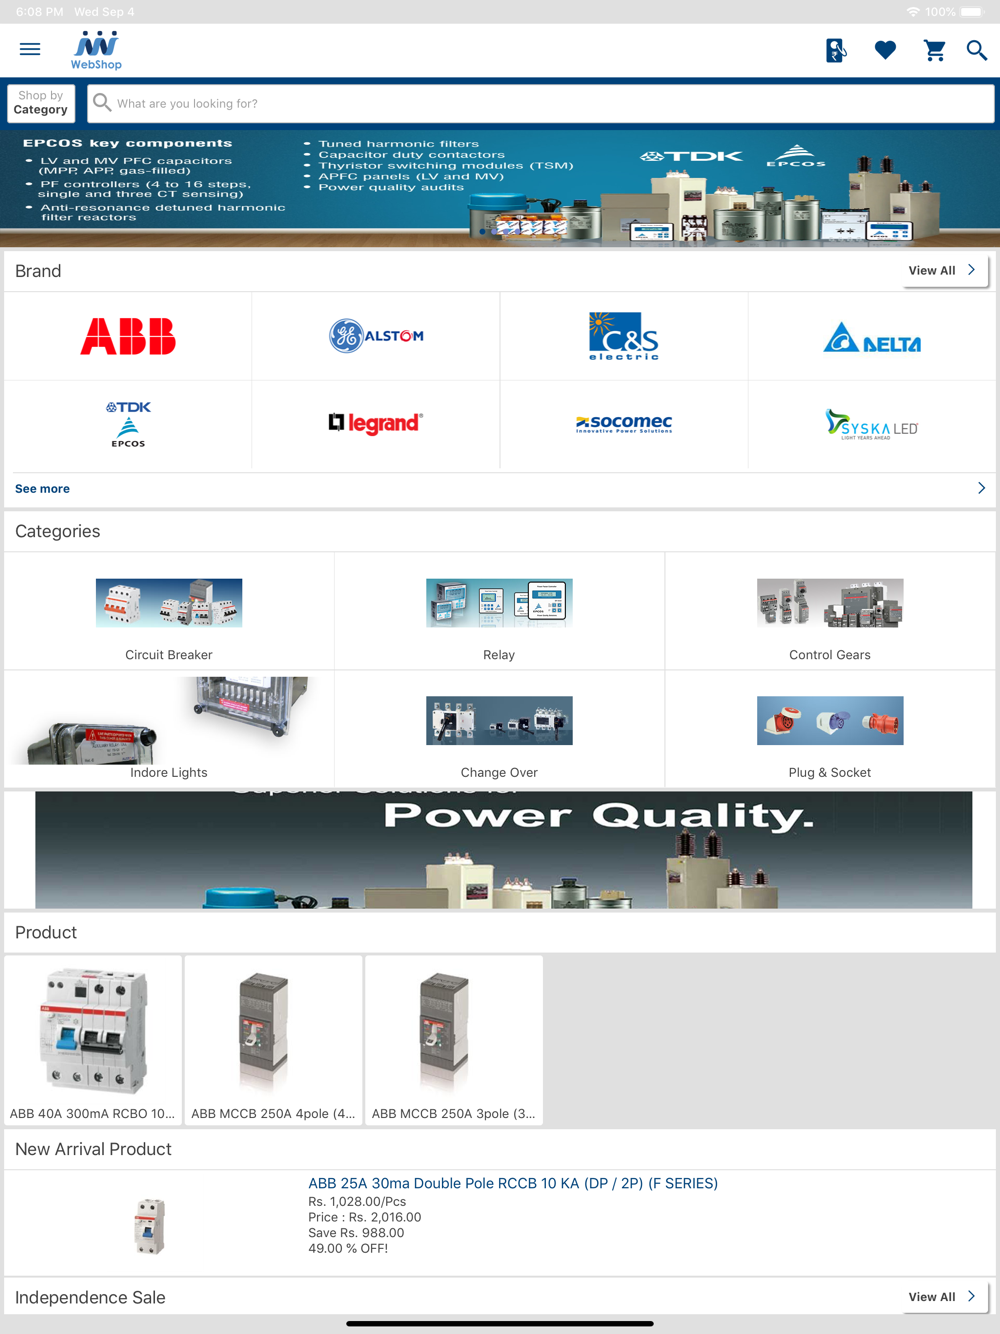Select the Syska LED brand logo
The height and width of the screenshot is (1334, 1000).
(872, 424)
